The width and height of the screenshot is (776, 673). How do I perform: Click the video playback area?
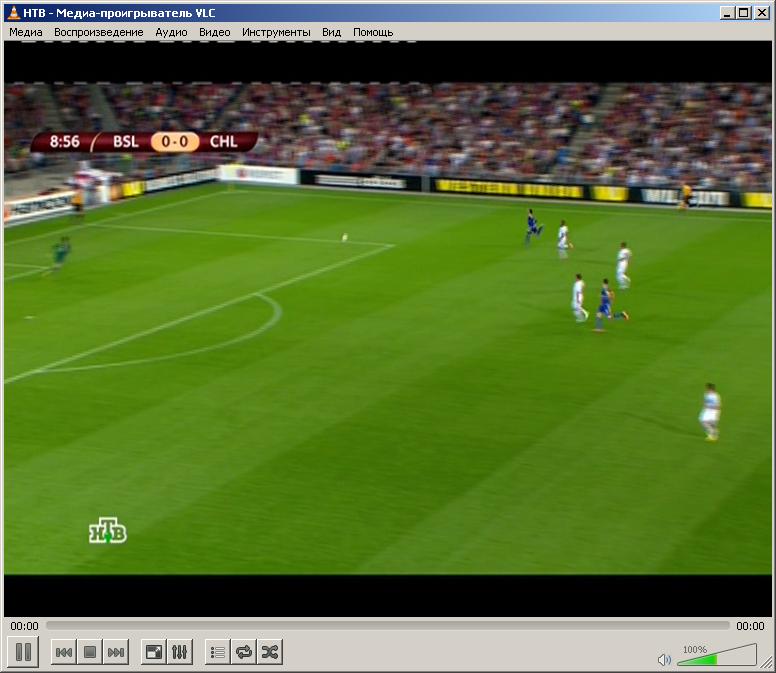[388, 329]
